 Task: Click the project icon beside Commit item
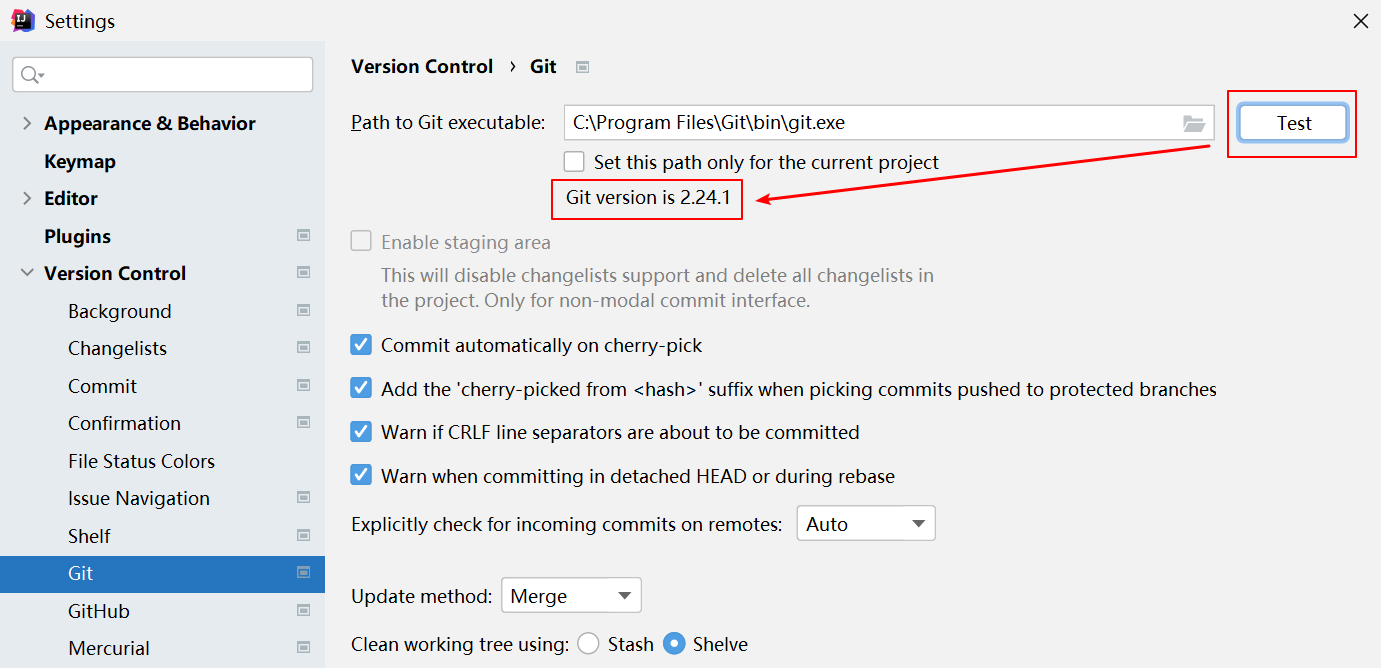tap(303, 386)
